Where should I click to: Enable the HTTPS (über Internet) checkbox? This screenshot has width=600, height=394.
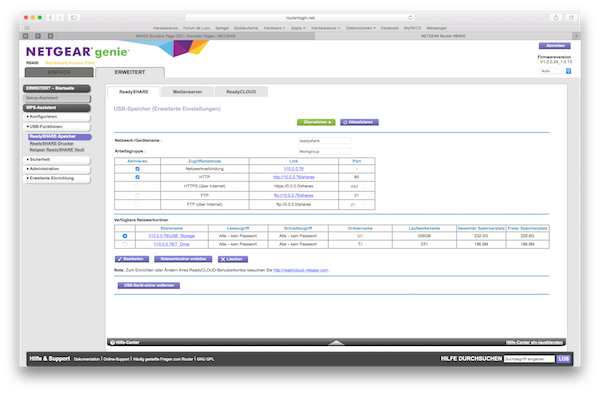137,186
